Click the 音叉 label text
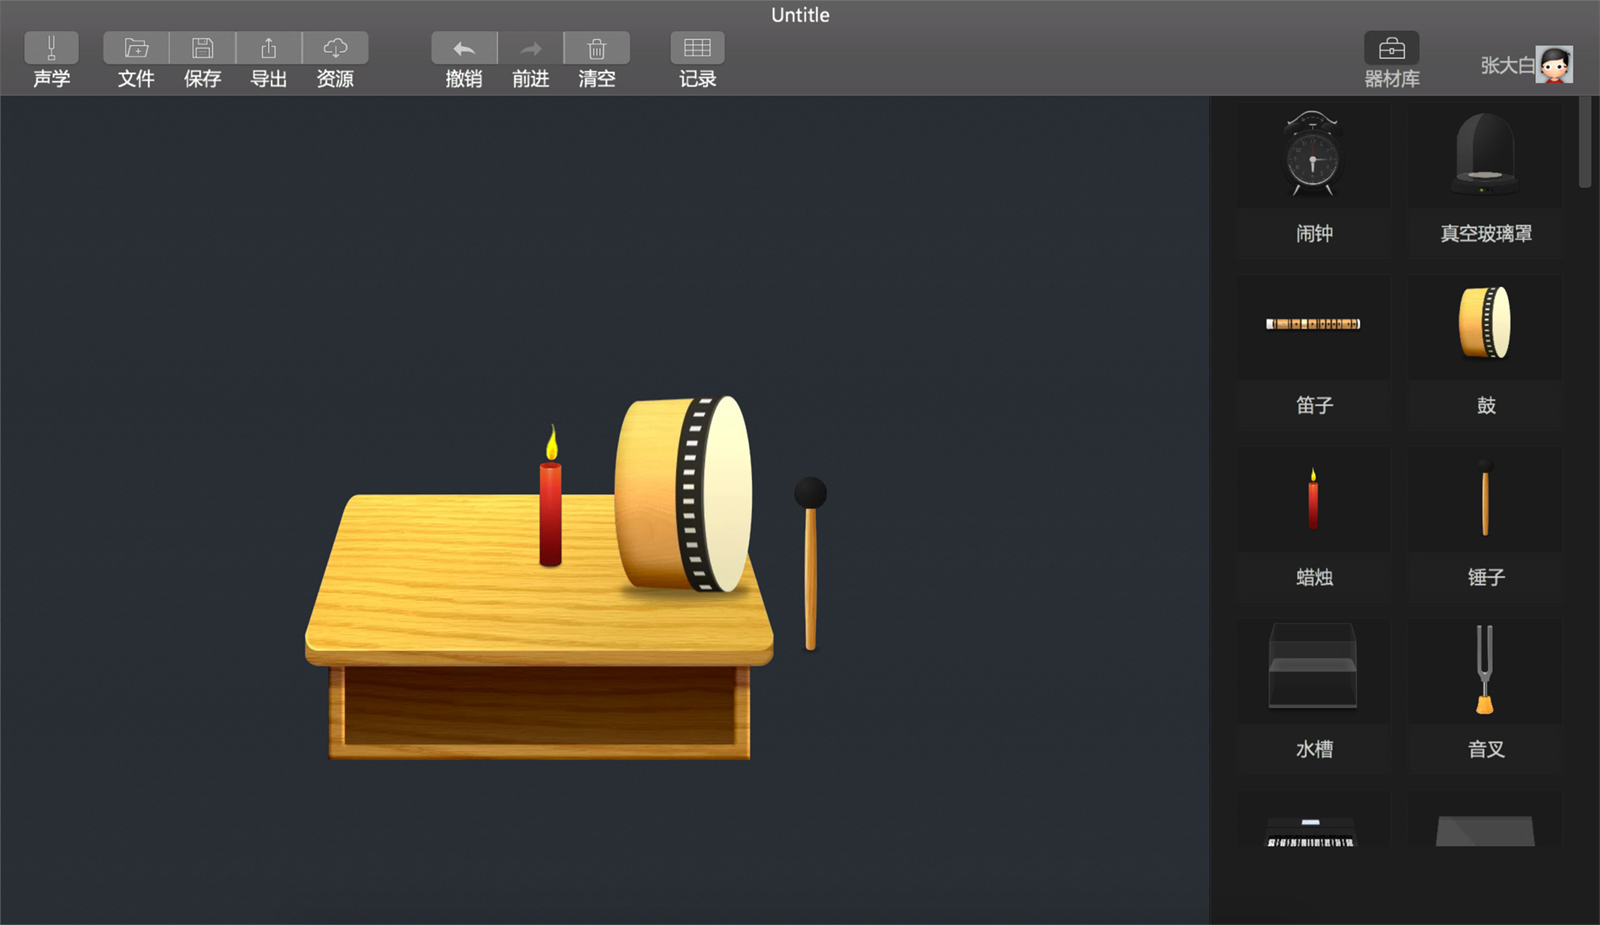This screenshot has width=1600, height=925. click(x=1486, y=749)
